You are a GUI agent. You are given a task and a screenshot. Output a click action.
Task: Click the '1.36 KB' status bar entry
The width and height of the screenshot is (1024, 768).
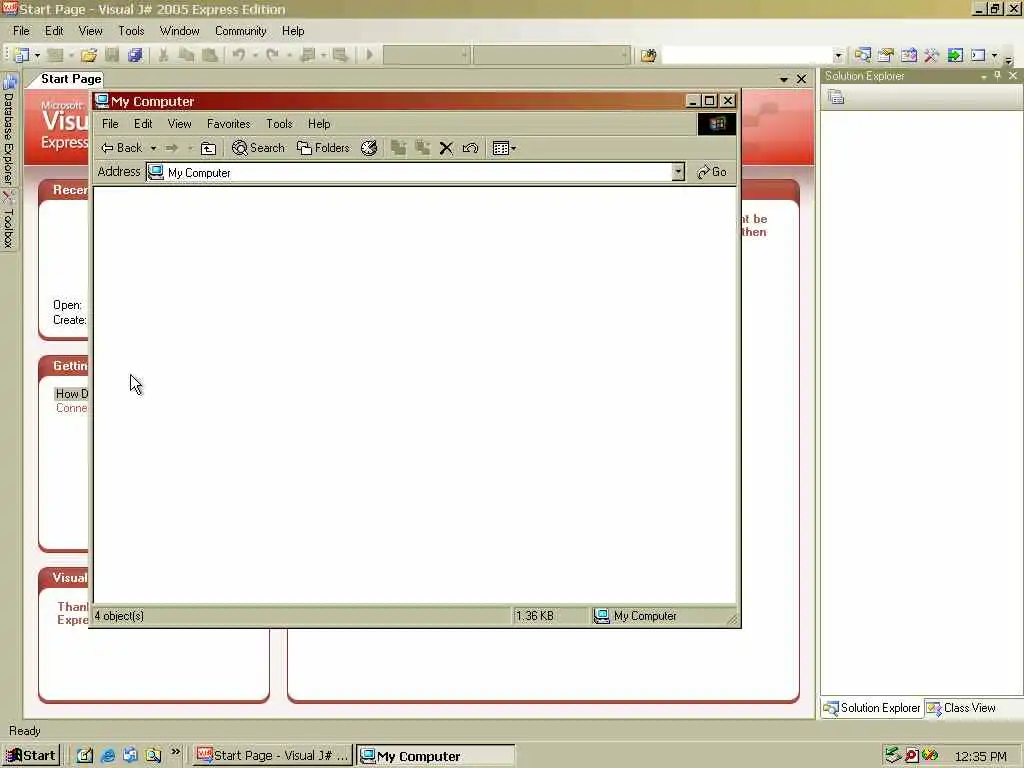(535, 616)
